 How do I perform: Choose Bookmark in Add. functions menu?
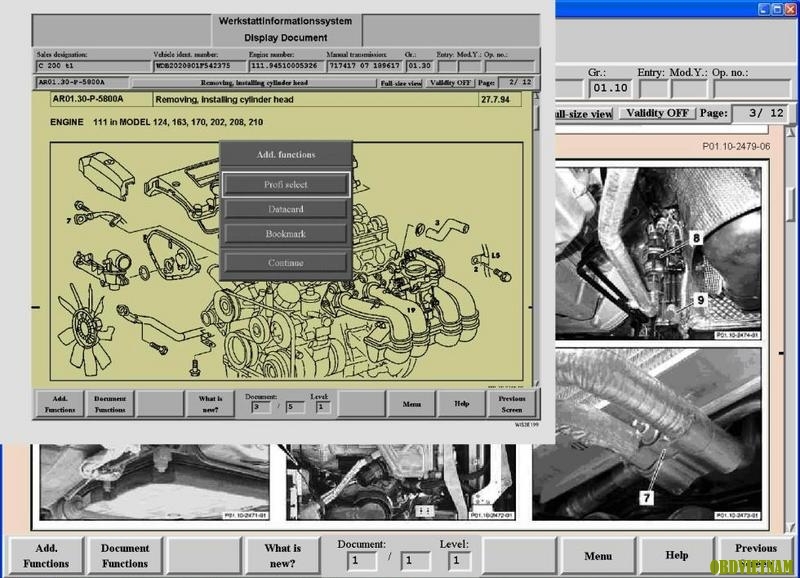click(x=286, y=234)
